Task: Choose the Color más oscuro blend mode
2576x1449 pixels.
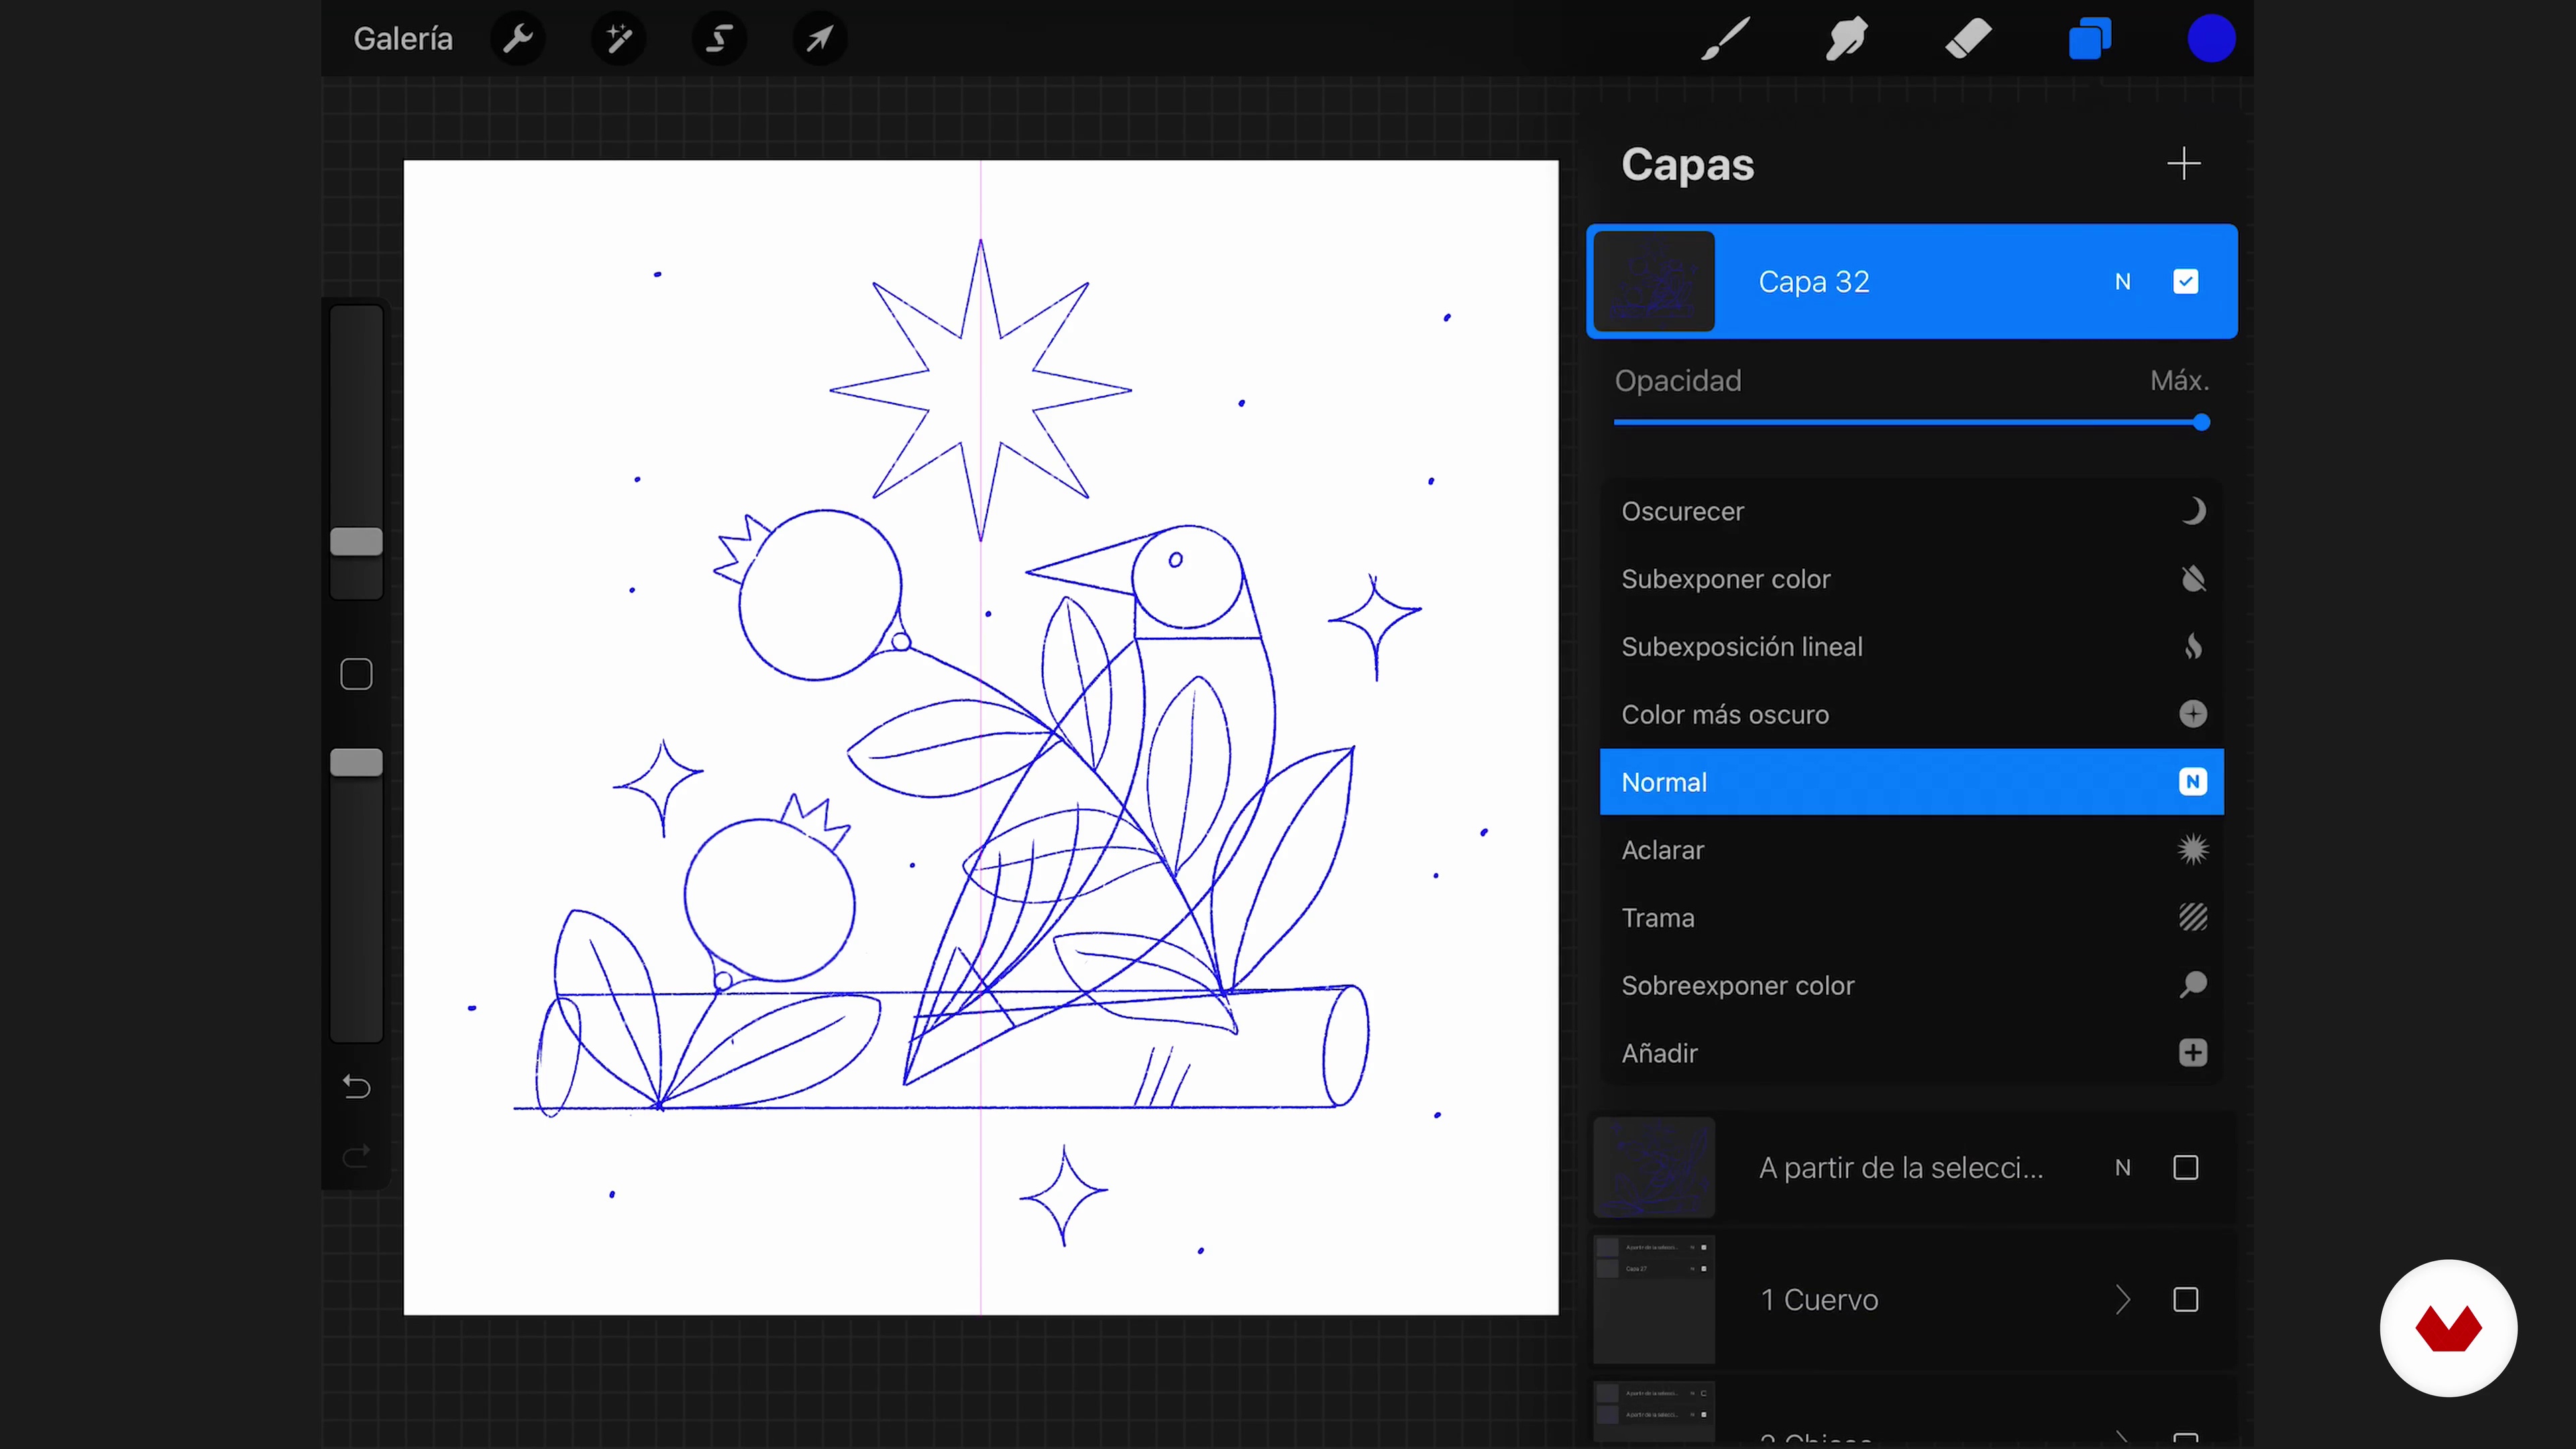Action: (1911, 714)
